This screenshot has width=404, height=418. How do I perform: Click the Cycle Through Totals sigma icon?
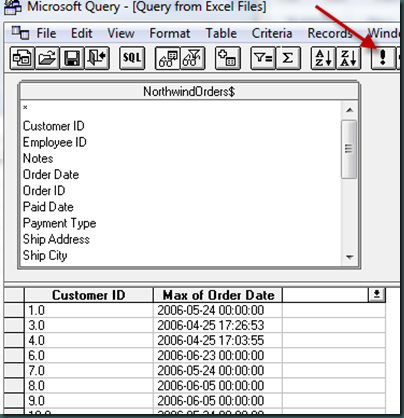coord(288,58)
